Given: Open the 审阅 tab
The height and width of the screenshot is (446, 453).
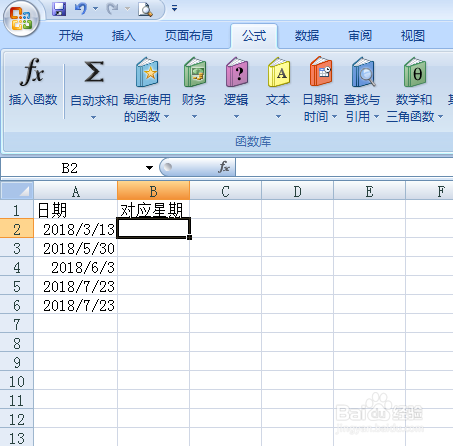Looking at the screenshot, I should (360, 35).
